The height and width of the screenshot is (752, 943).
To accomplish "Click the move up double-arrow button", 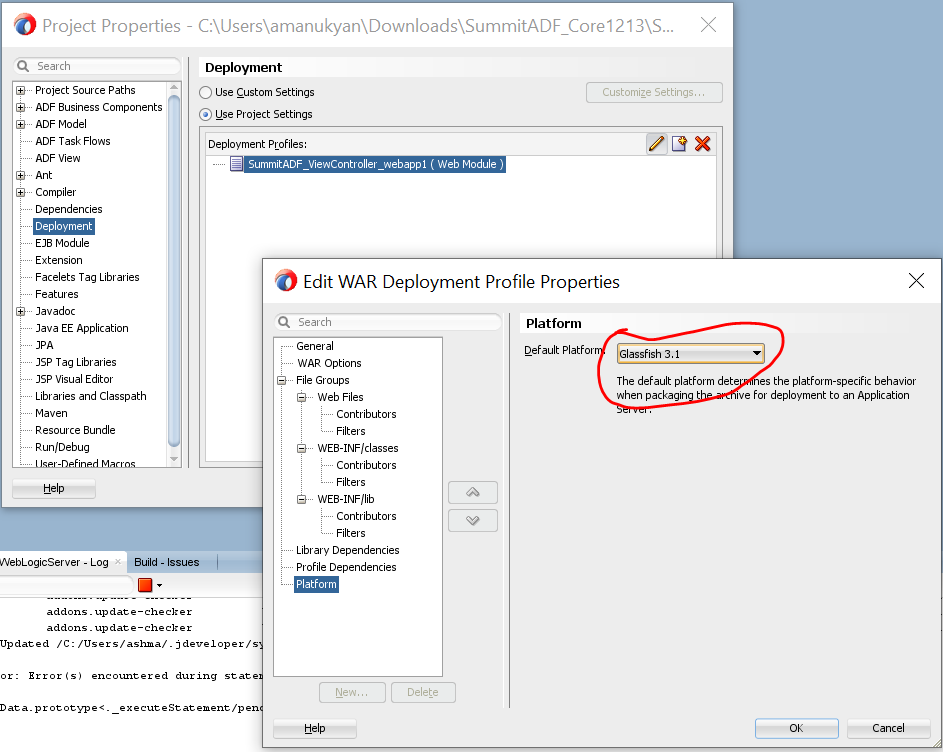I will [473, 493].
